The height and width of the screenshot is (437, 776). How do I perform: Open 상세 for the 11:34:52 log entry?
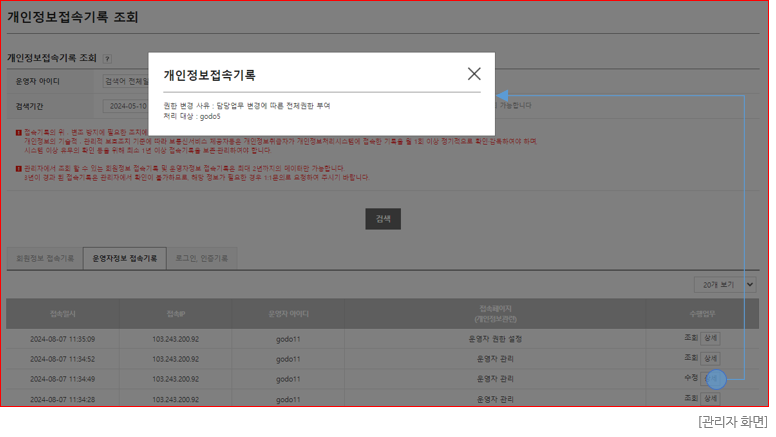710,358
